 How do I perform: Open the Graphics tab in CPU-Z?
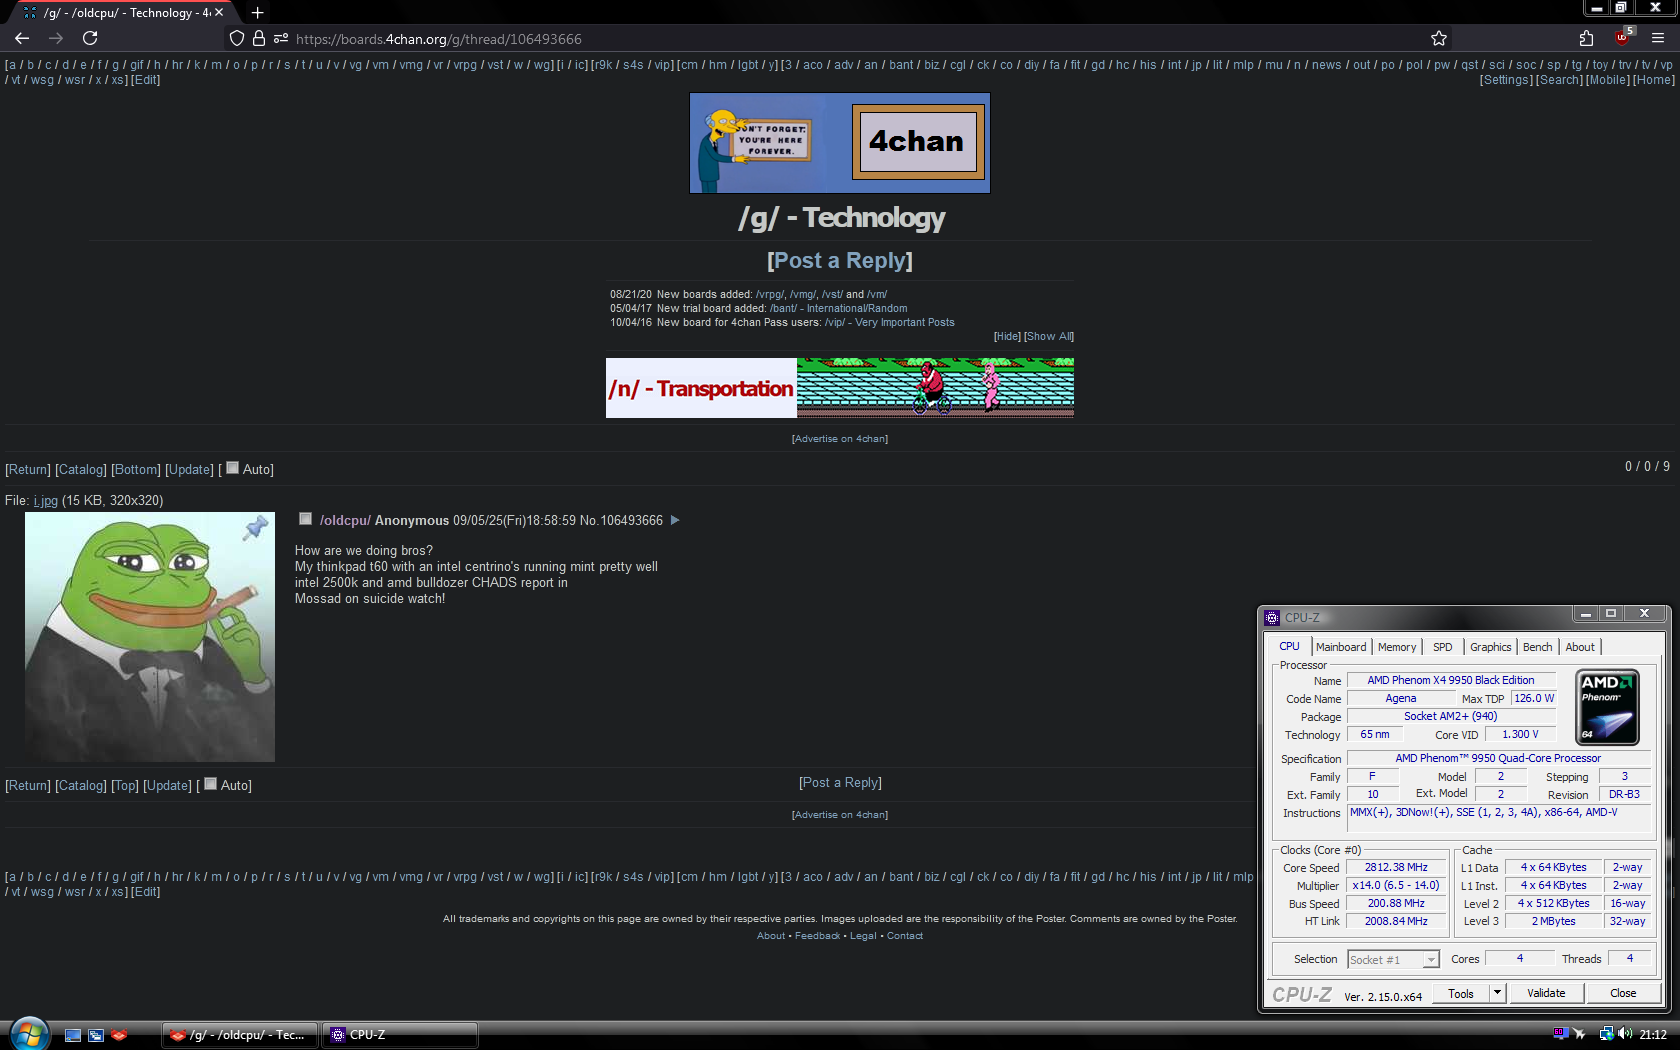1490,647
